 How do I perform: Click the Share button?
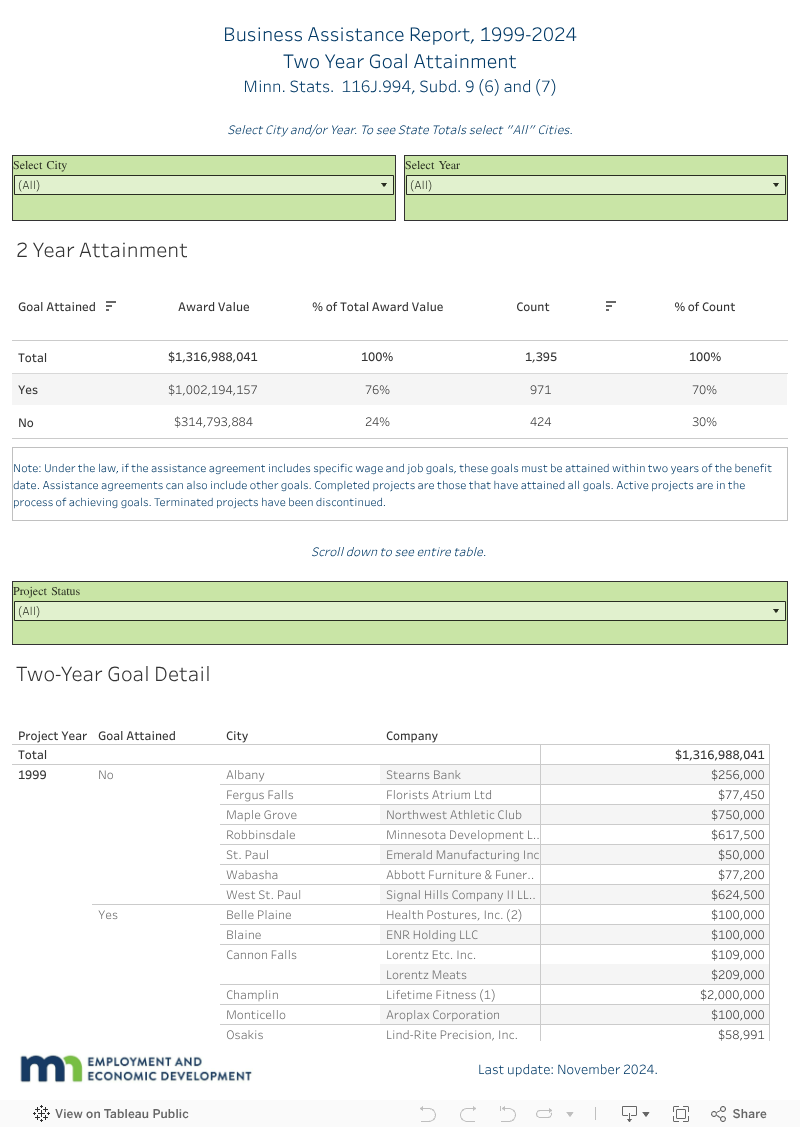[x=739, y=1114]
